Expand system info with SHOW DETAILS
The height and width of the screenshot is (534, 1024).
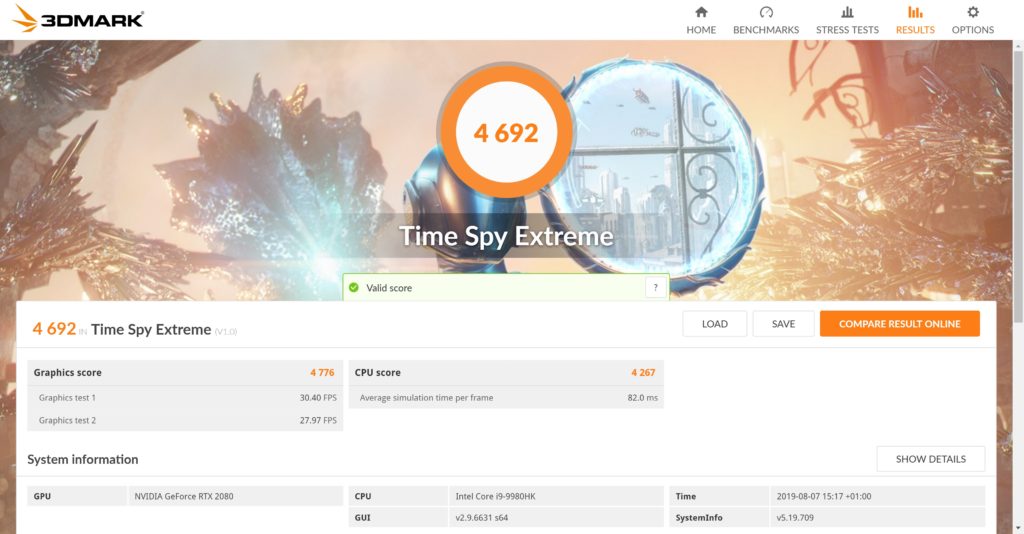(930, 459)
